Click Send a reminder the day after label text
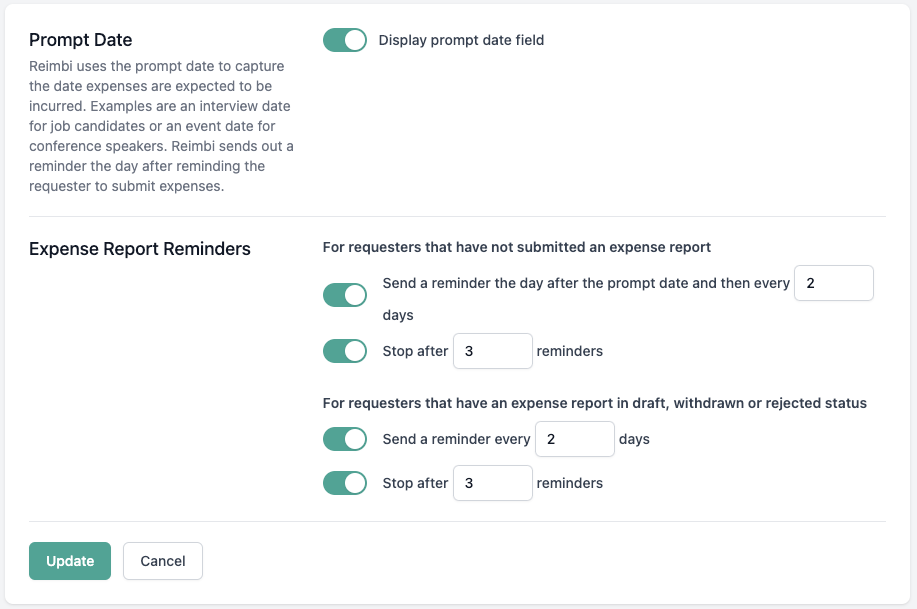The height and width of the screenshot is (609, 917). (x=586, y=283)
